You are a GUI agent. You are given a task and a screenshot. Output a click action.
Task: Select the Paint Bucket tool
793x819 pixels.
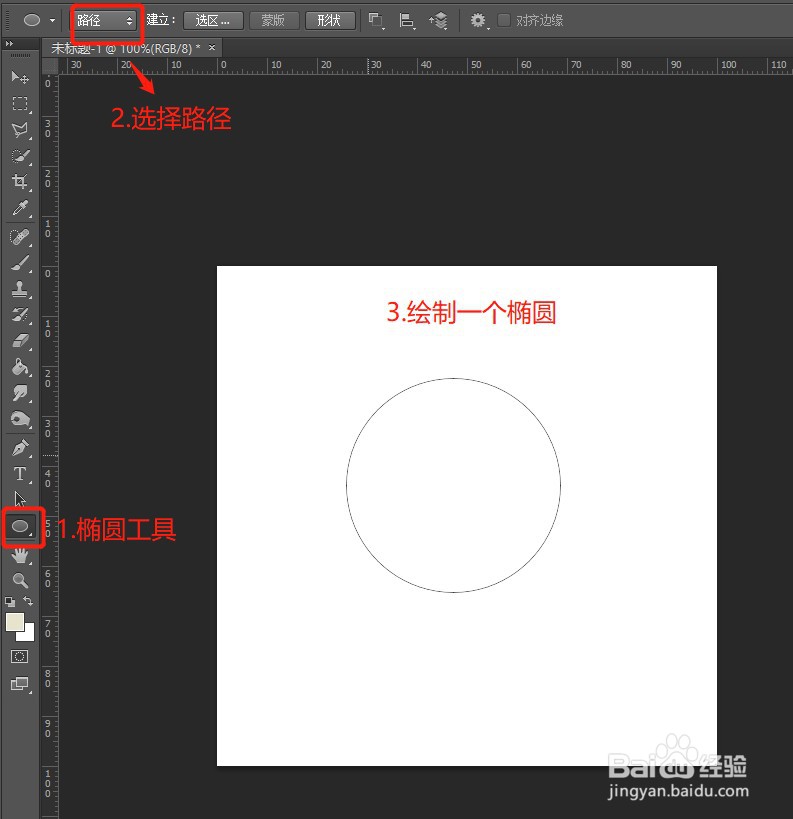pos(20,367)
